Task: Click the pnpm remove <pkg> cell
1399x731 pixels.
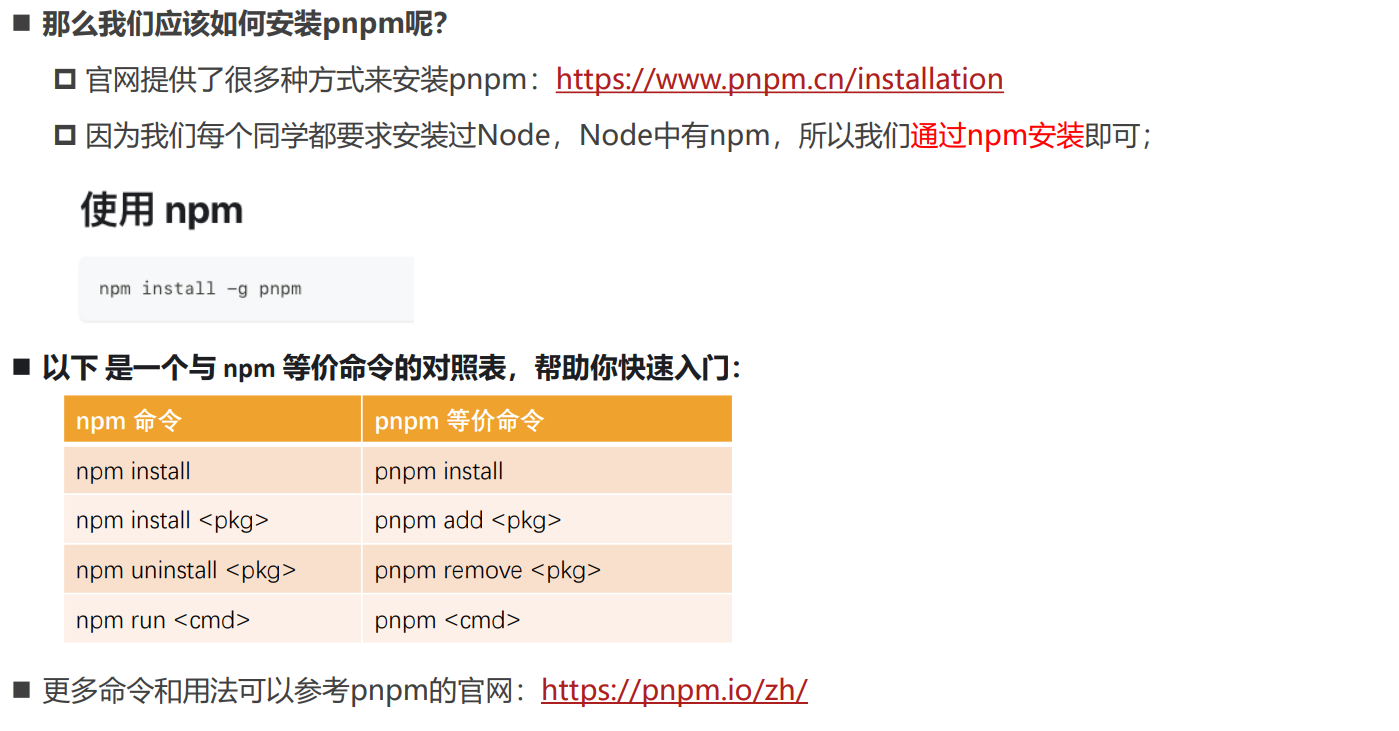Action: point(547,569)
